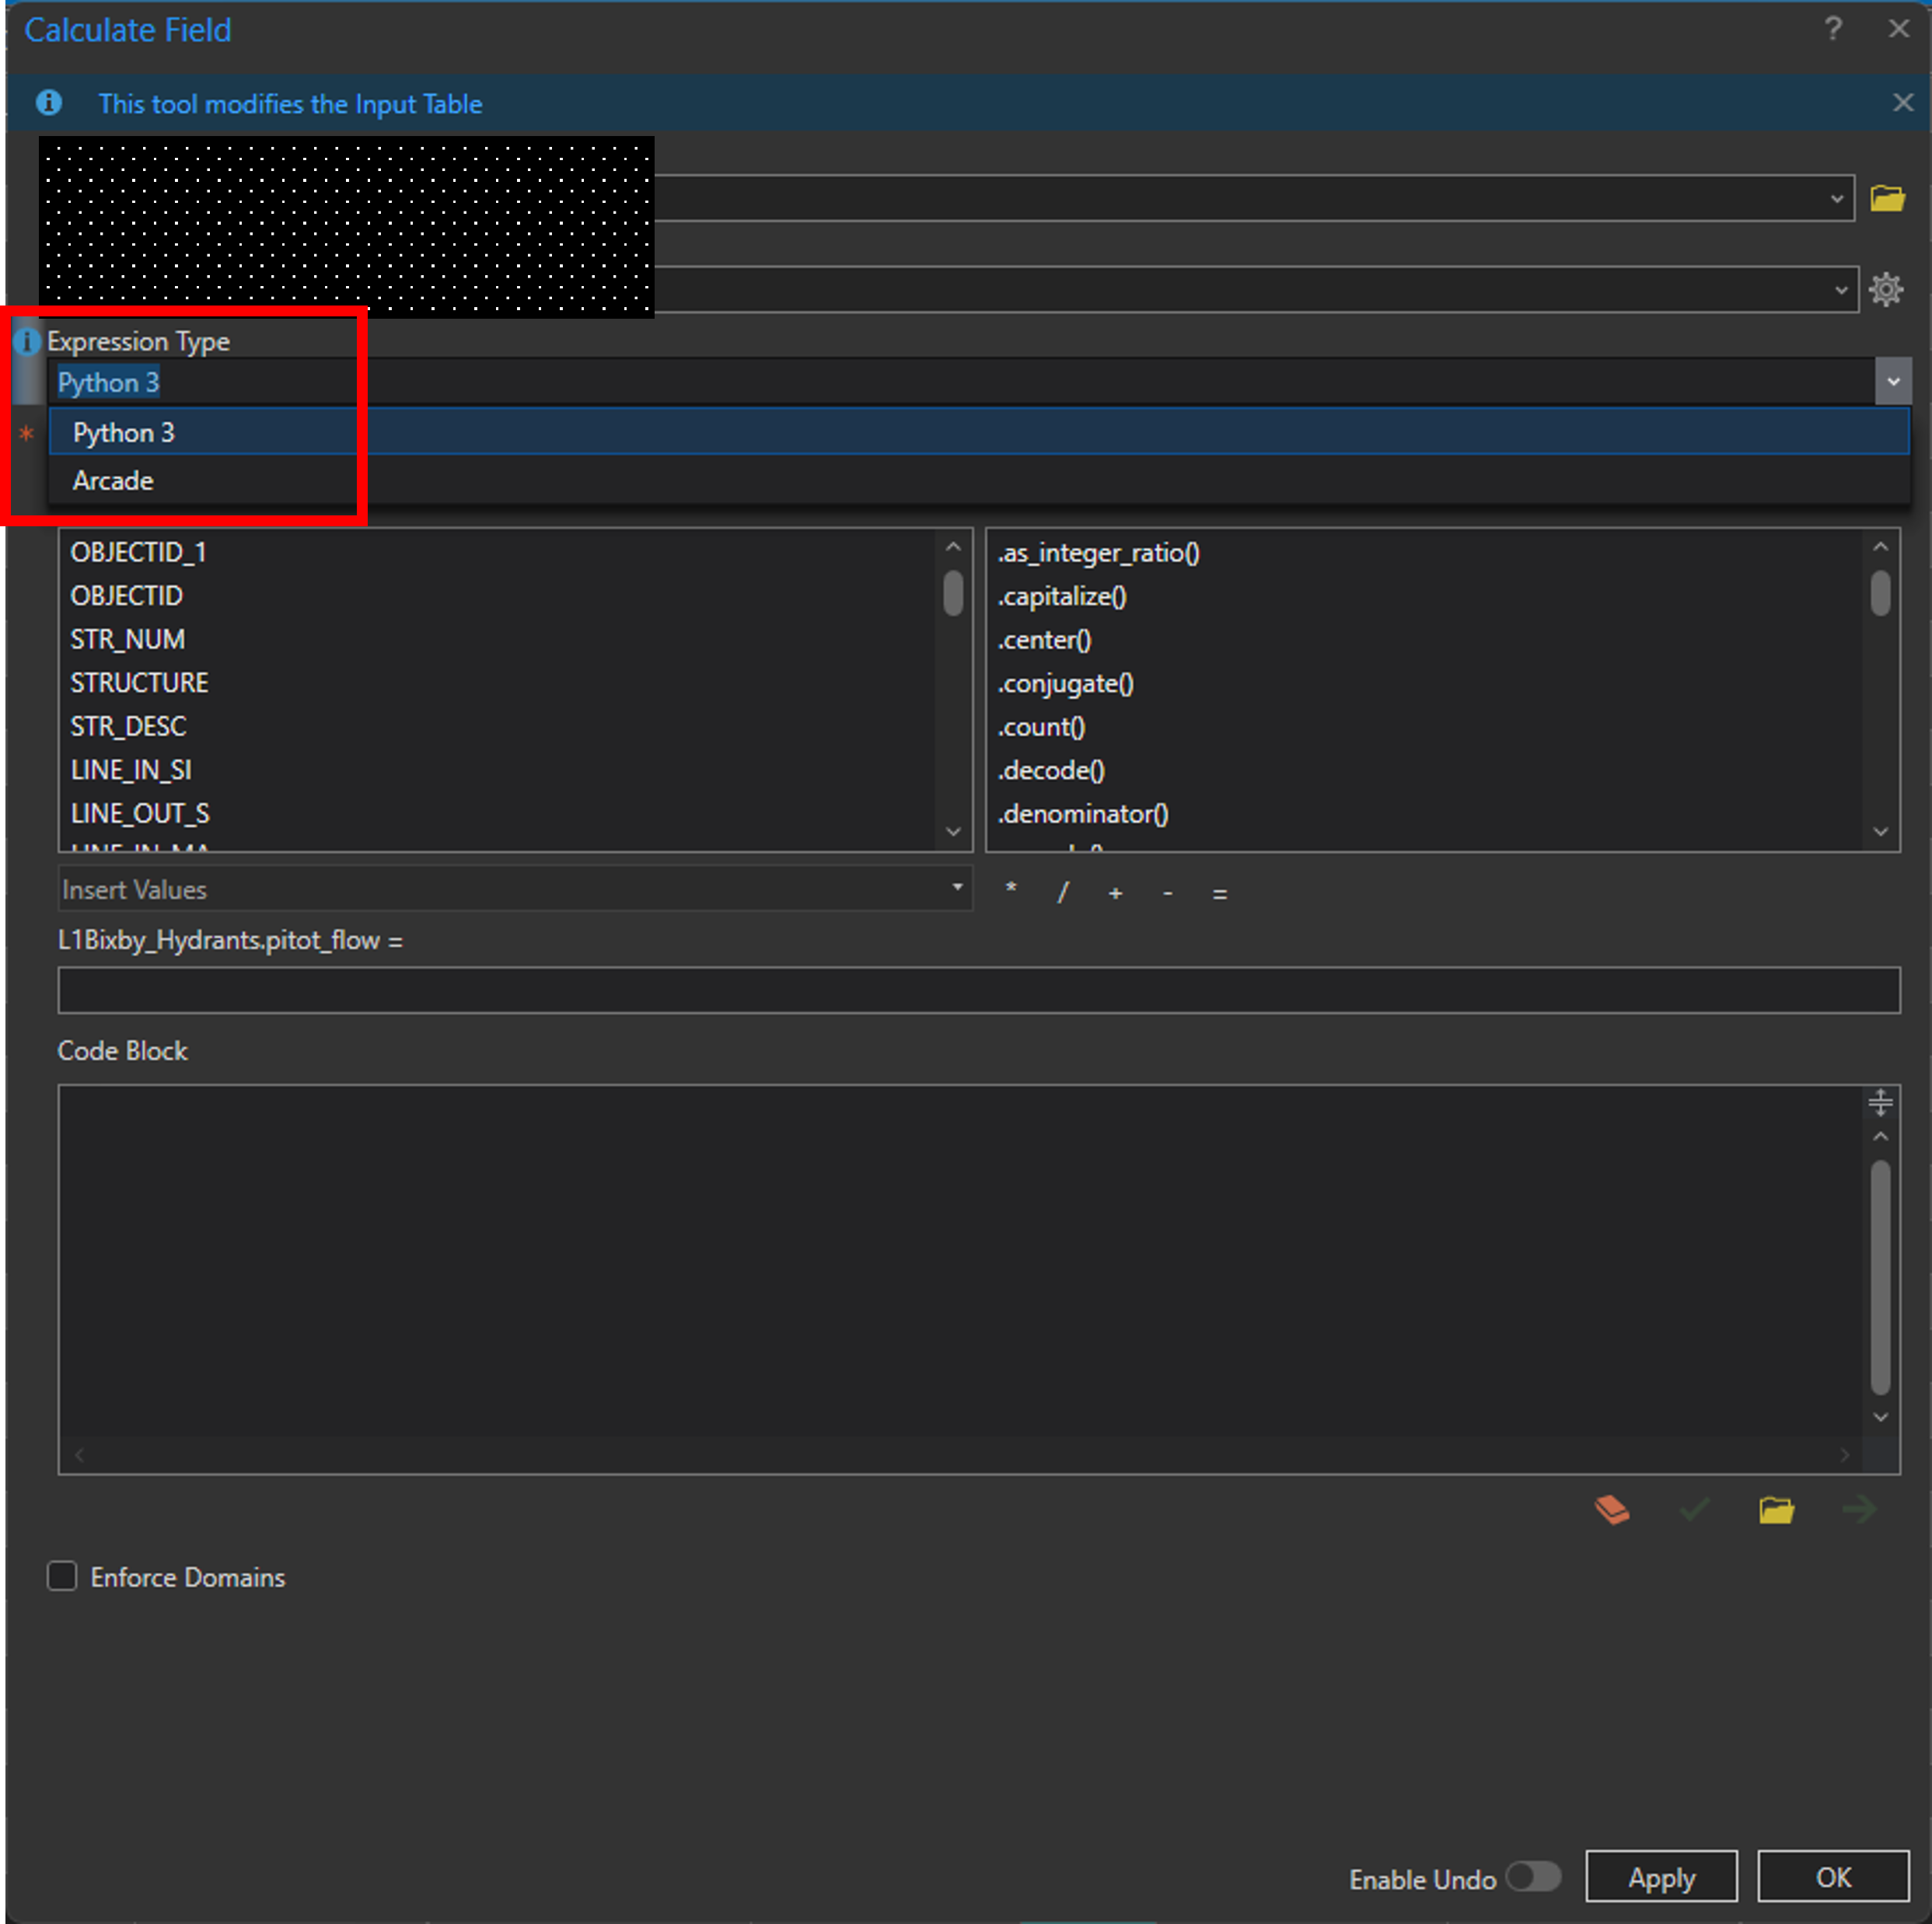Collapse the Expression Type dropdown arrow
This screenshot has width=1932, height=1924.
pyautogui.click(x=1892, y=382)
